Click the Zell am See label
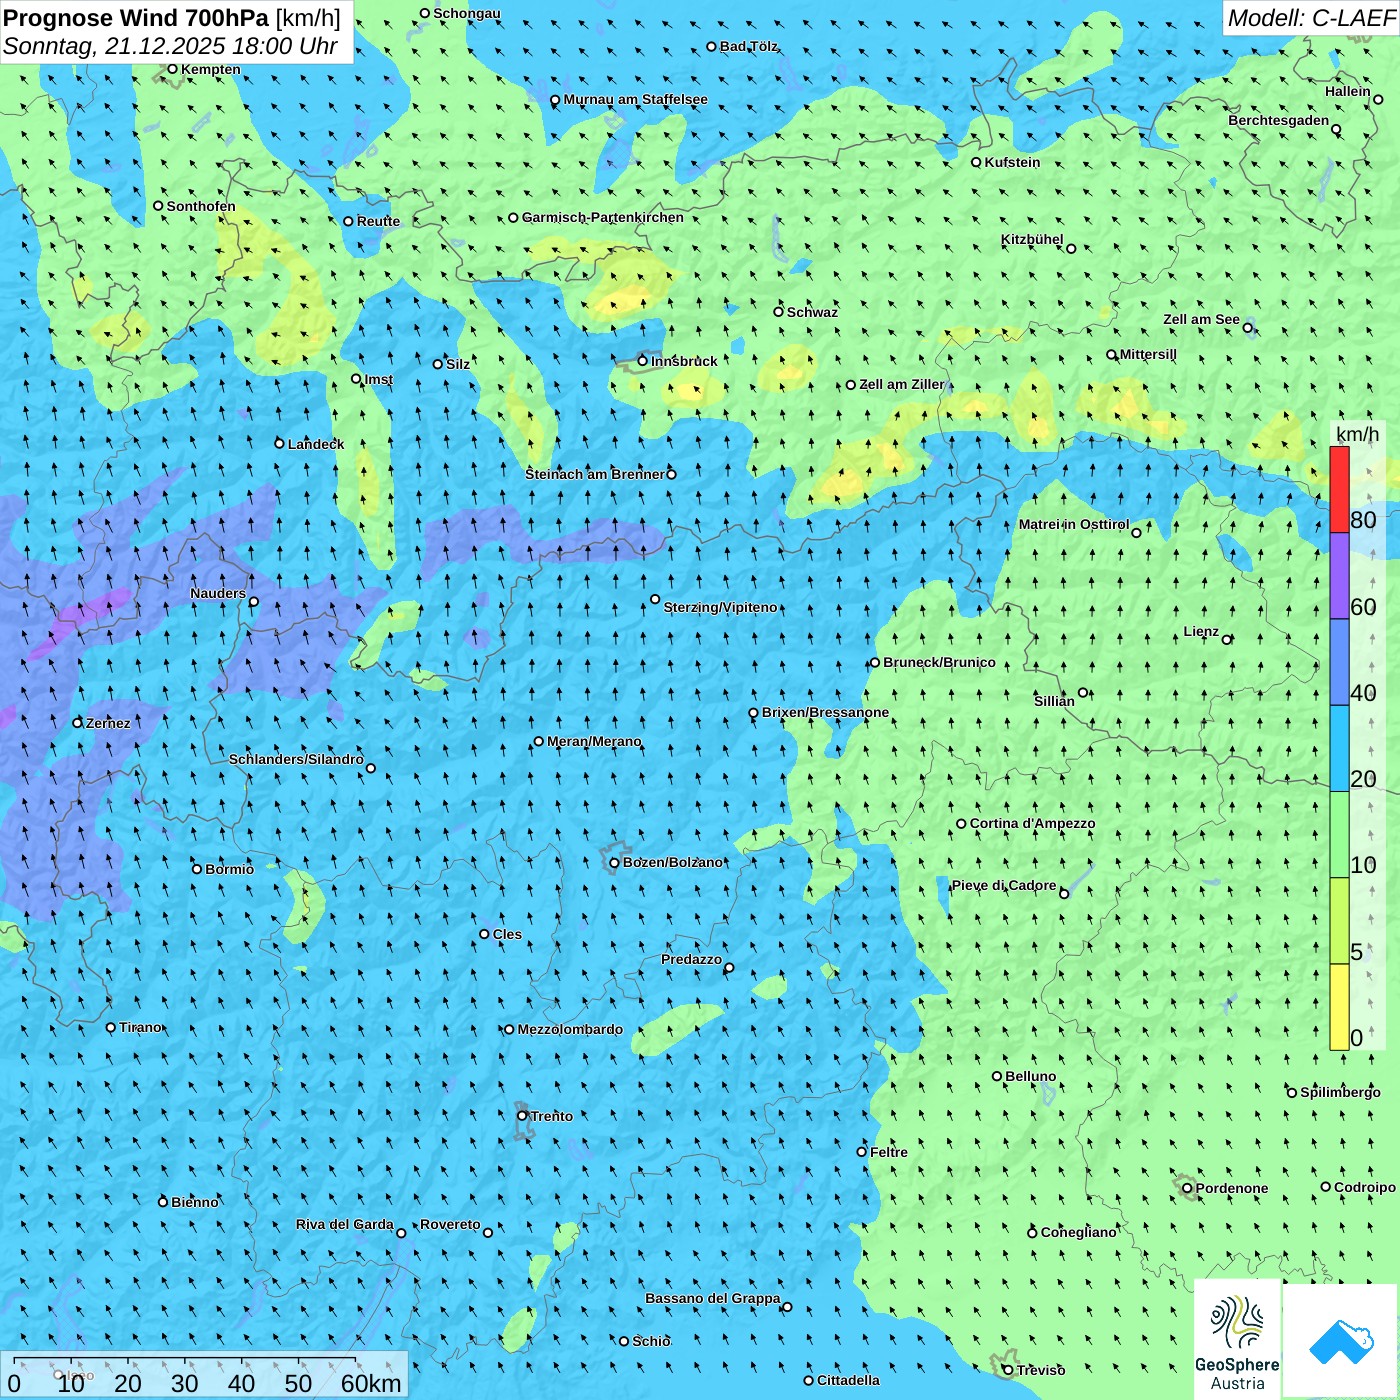 [1201, 319]
